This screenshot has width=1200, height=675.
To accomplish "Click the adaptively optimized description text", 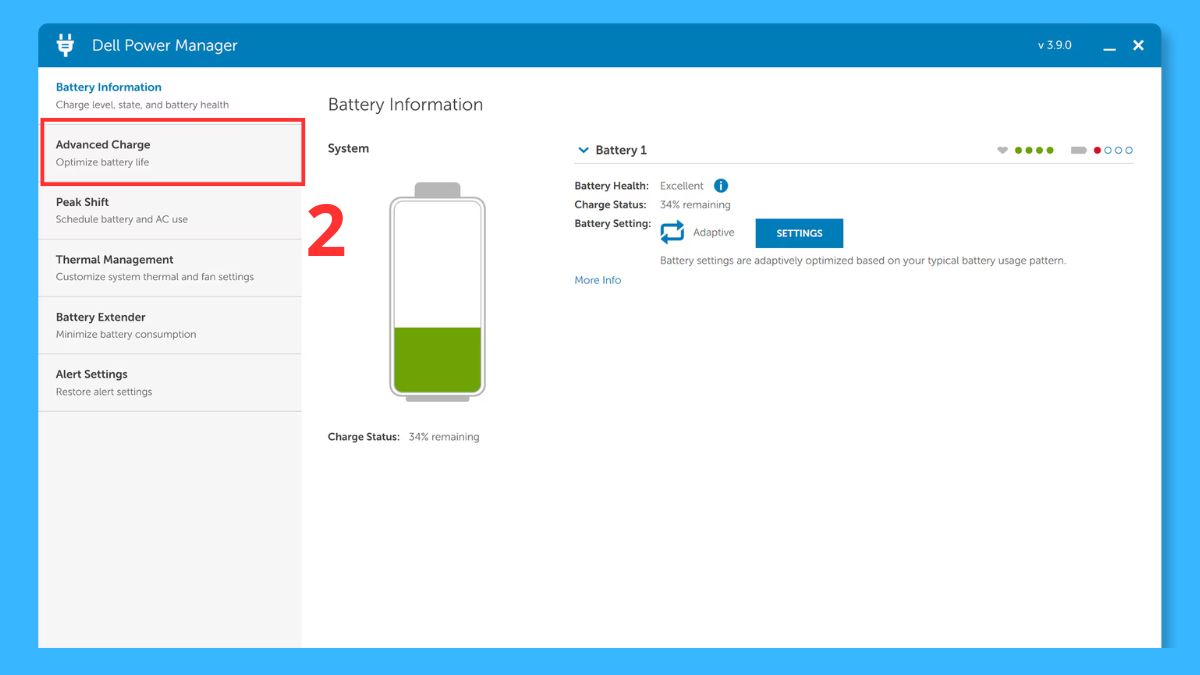I will coord(863,261).
